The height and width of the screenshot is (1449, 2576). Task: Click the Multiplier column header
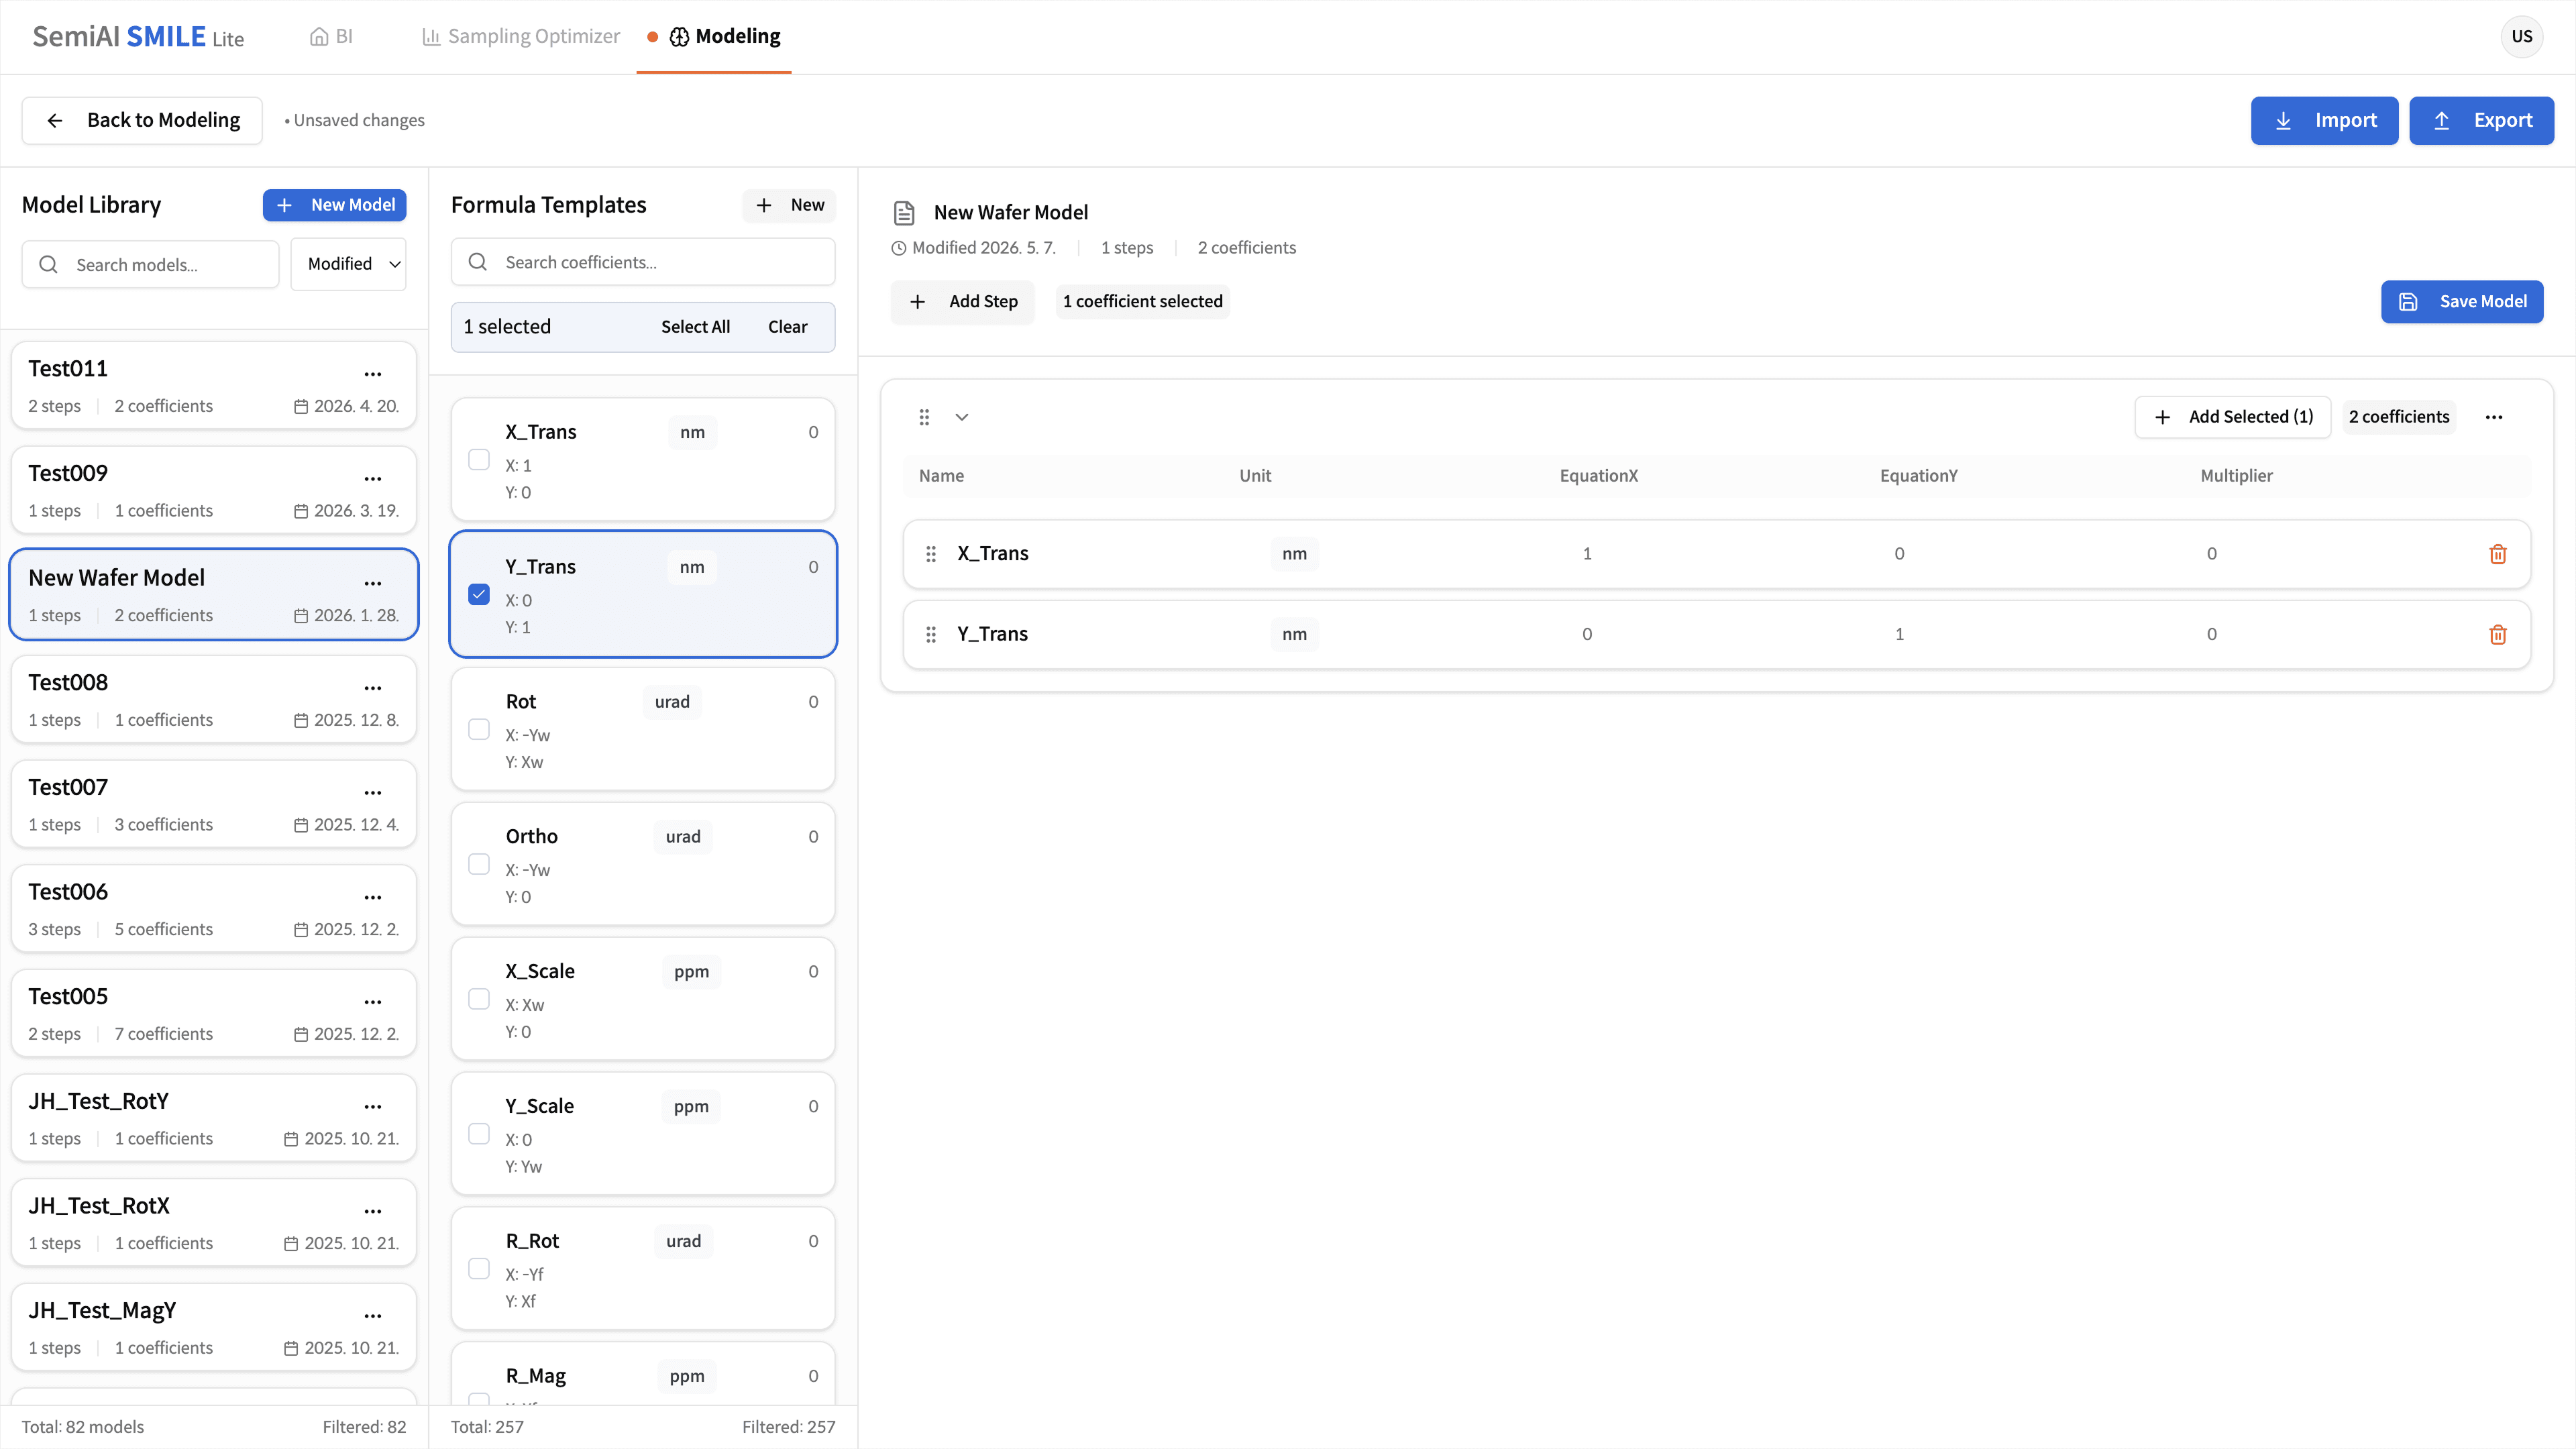tap(2237, 476)
